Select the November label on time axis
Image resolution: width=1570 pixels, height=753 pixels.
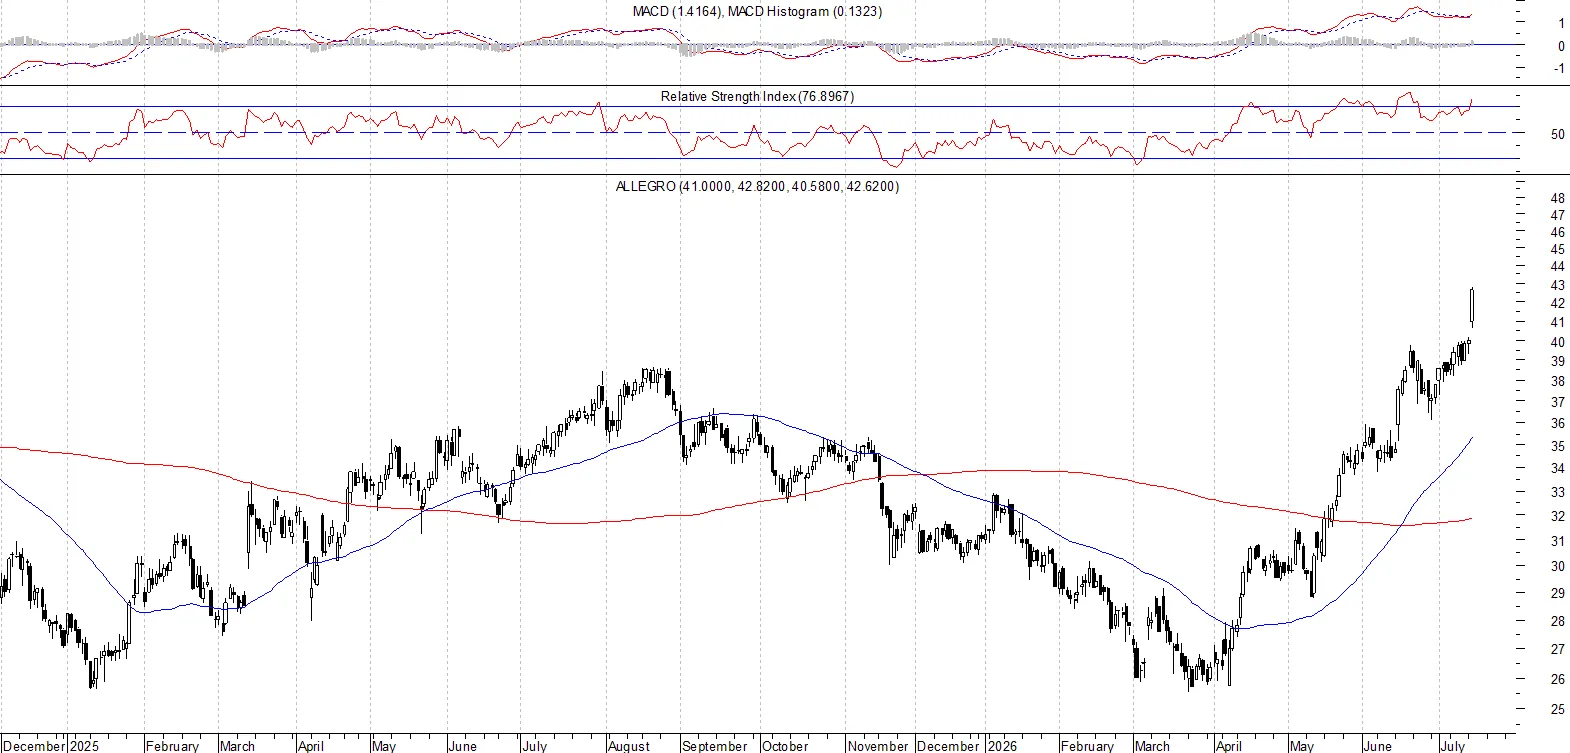877,746
